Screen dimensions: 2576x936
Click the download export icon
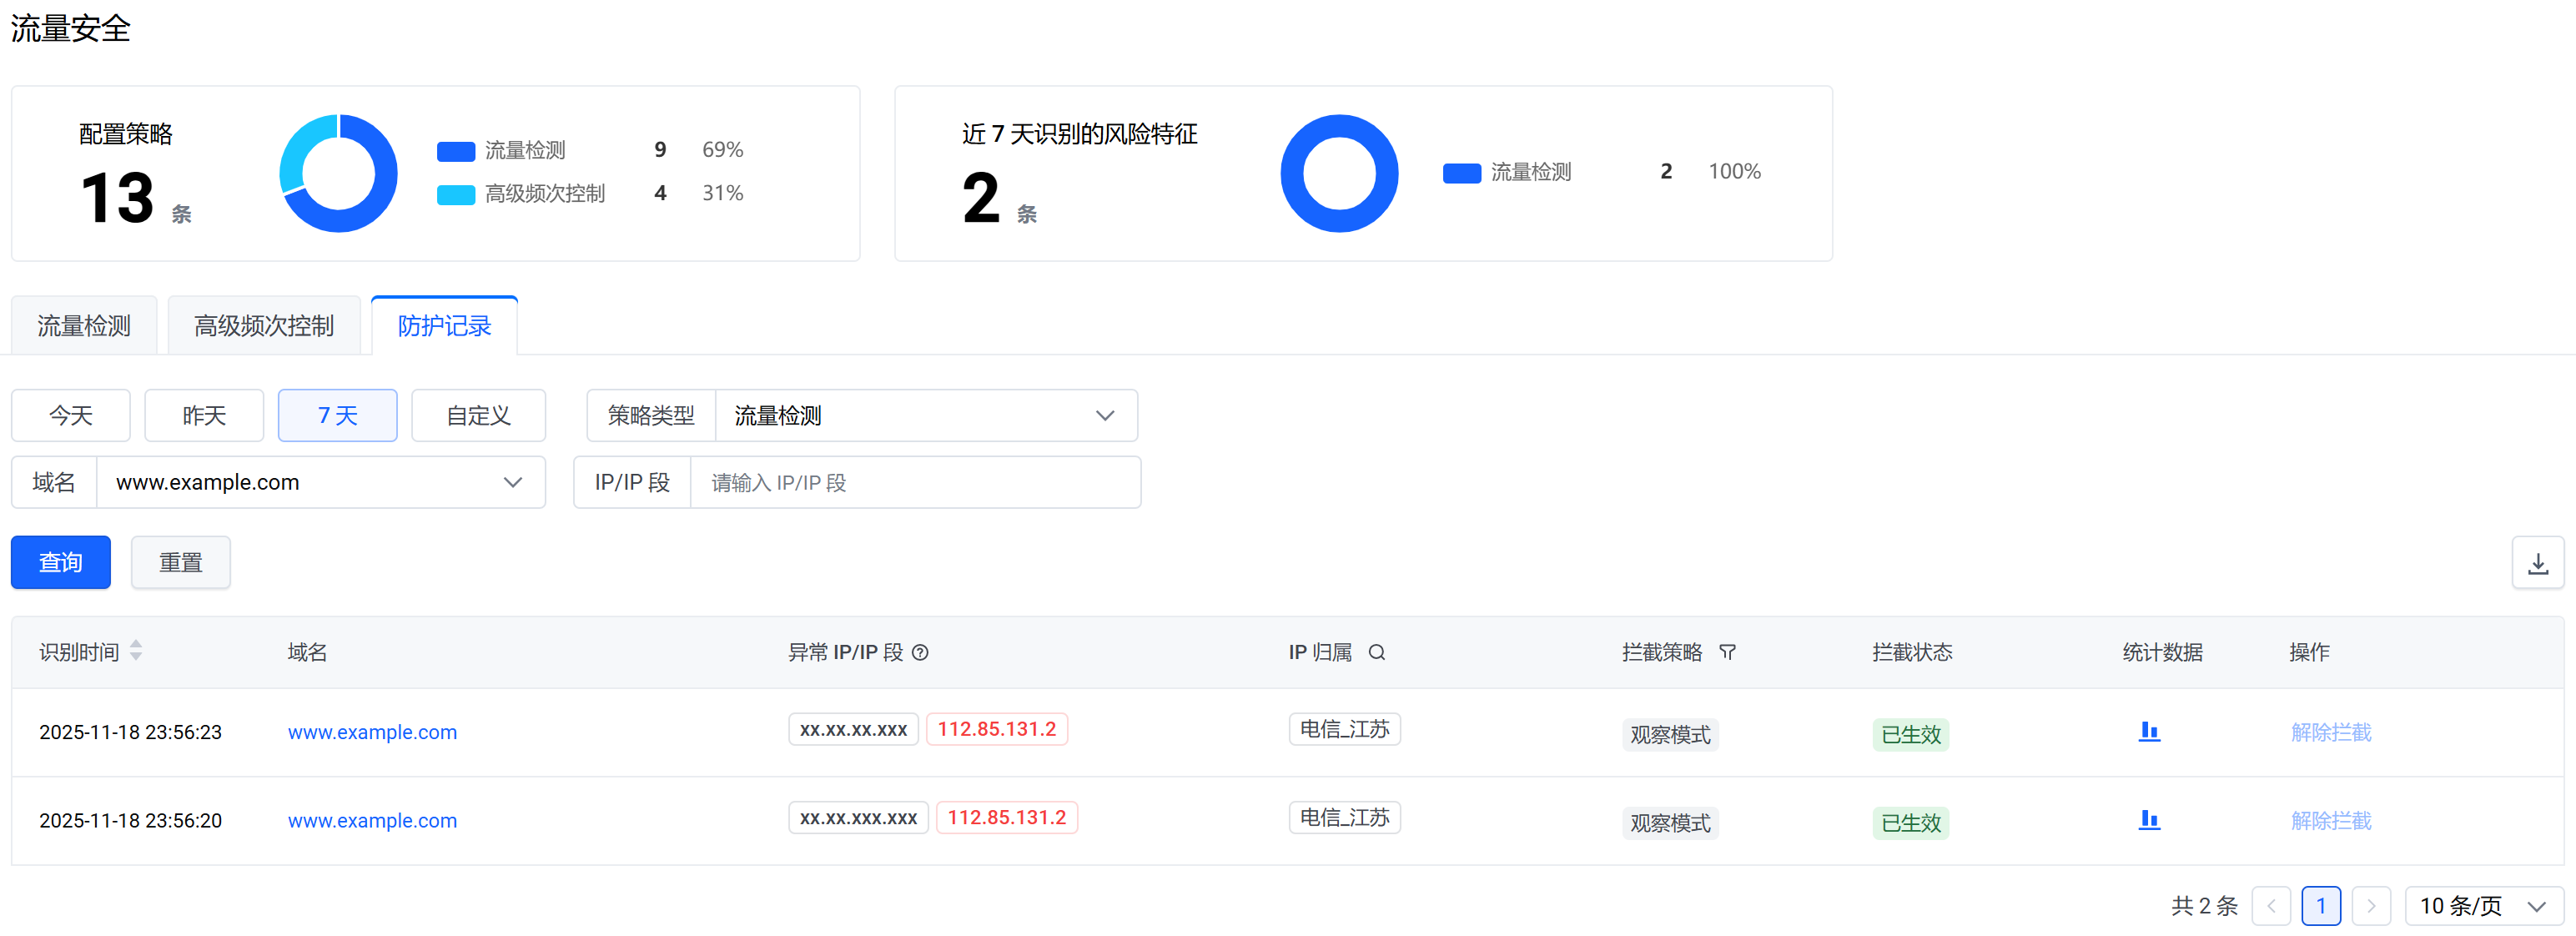point(2537,563)
